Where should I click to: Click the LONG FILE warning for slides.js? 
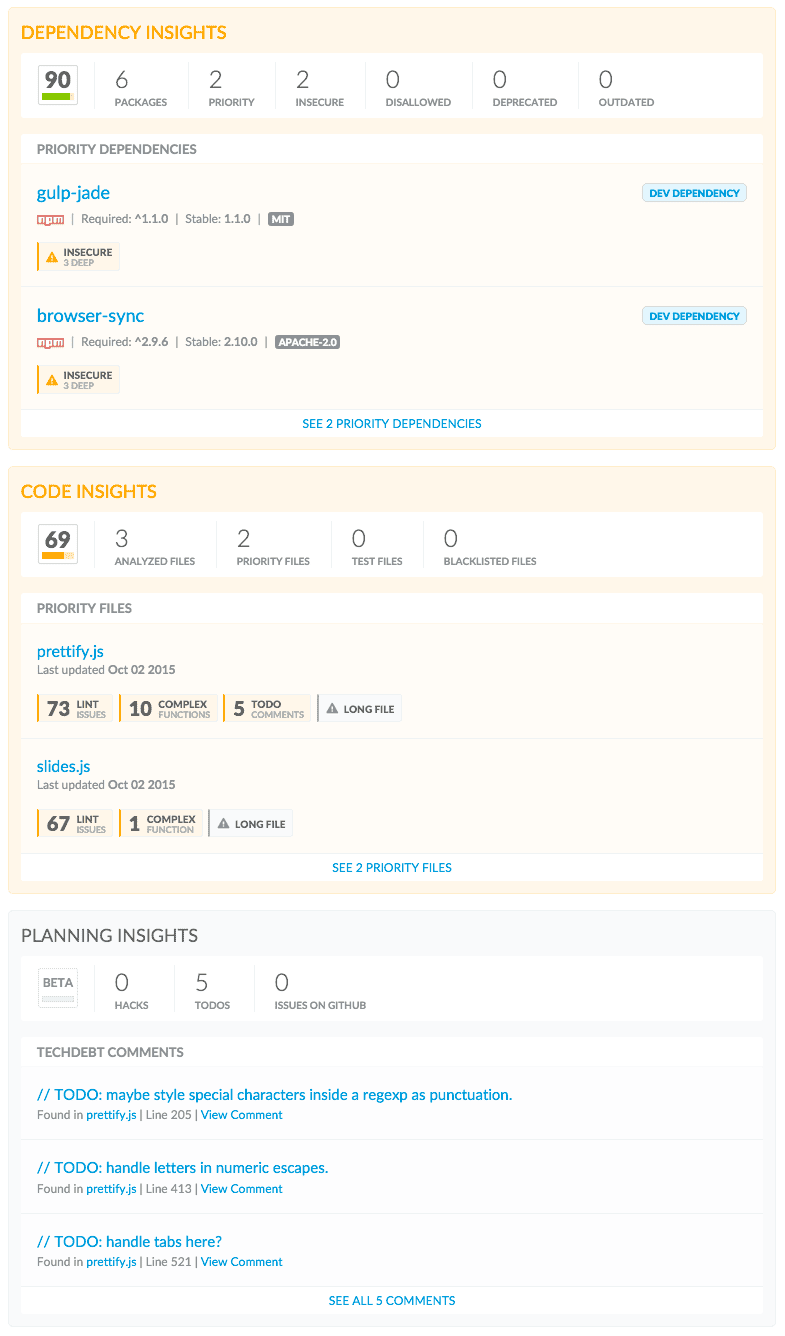[251, 824]
